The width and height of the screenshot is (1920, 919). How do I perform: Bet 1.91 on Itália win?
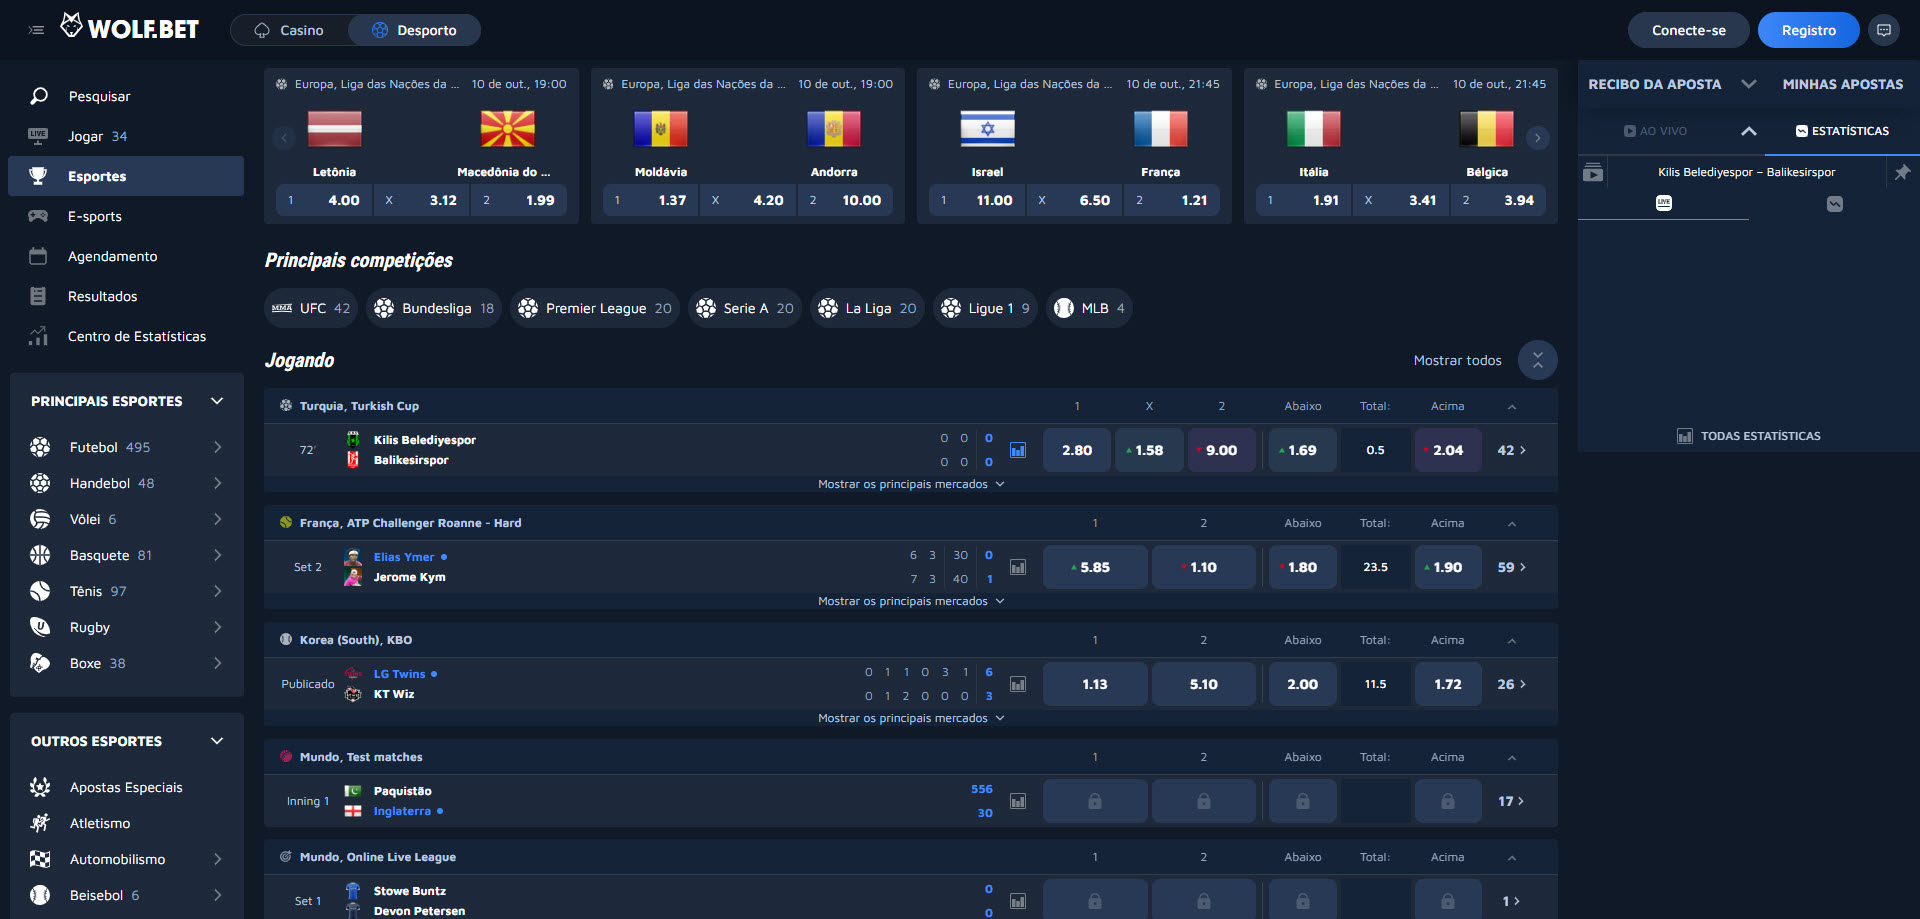click(1303, 200)
